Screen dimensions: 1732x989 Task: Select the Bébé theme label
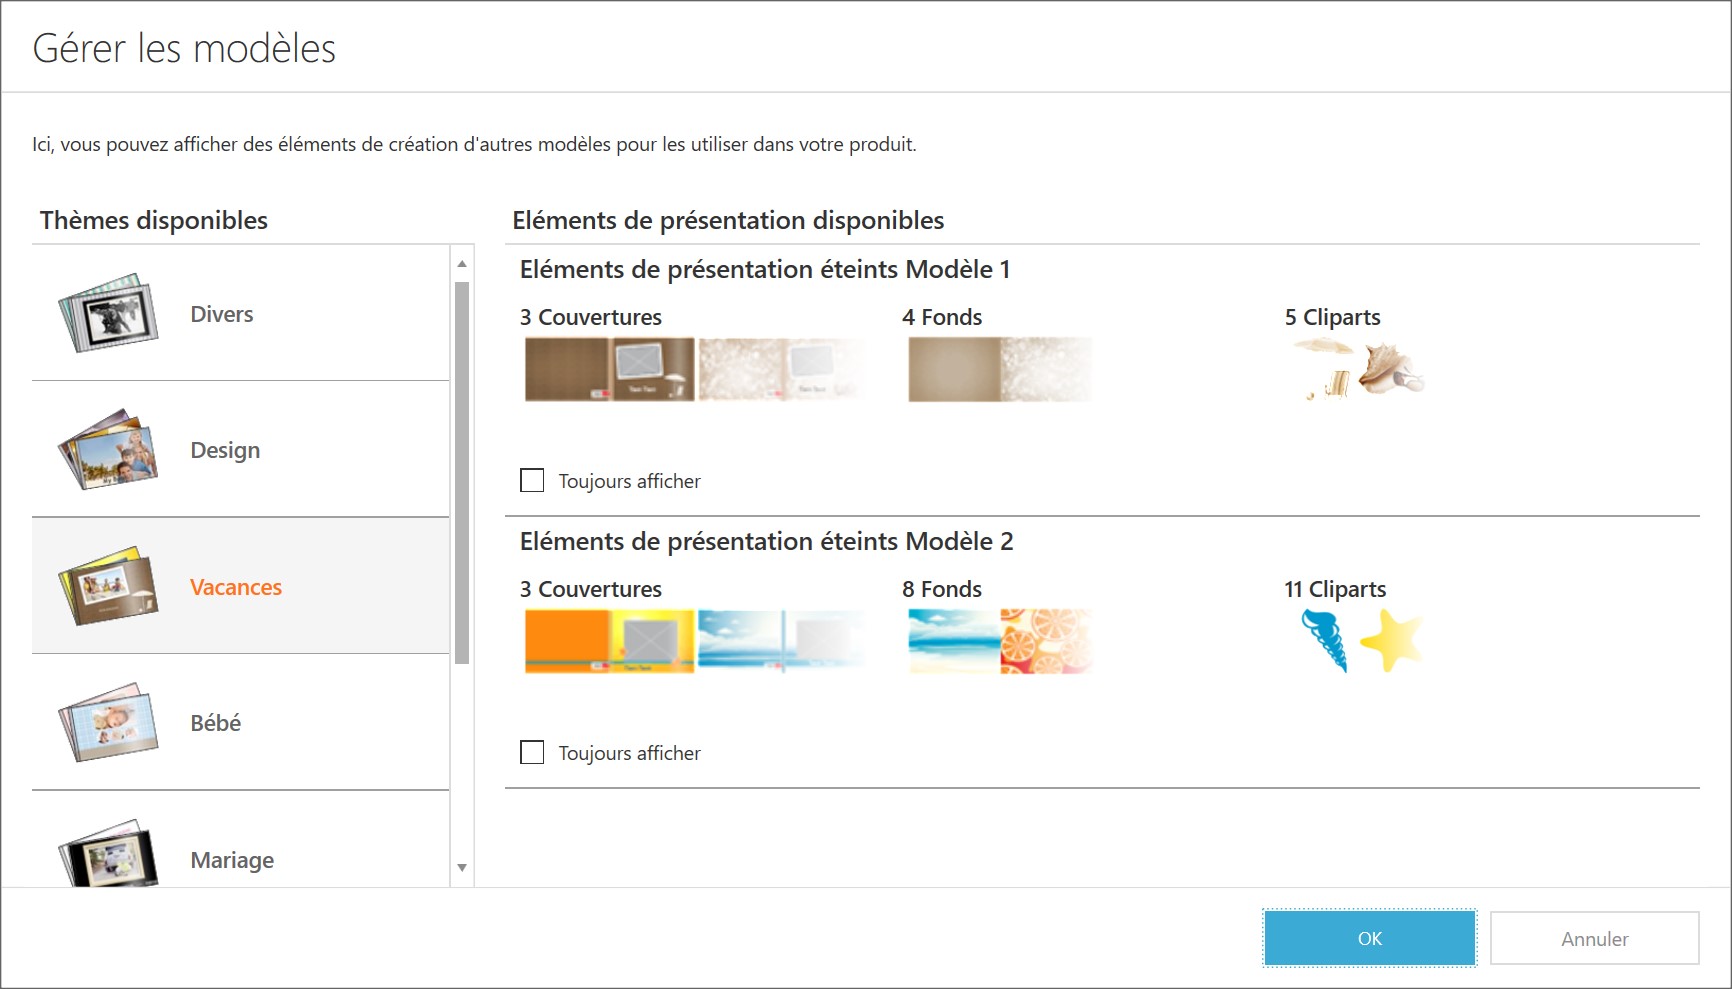216,723
